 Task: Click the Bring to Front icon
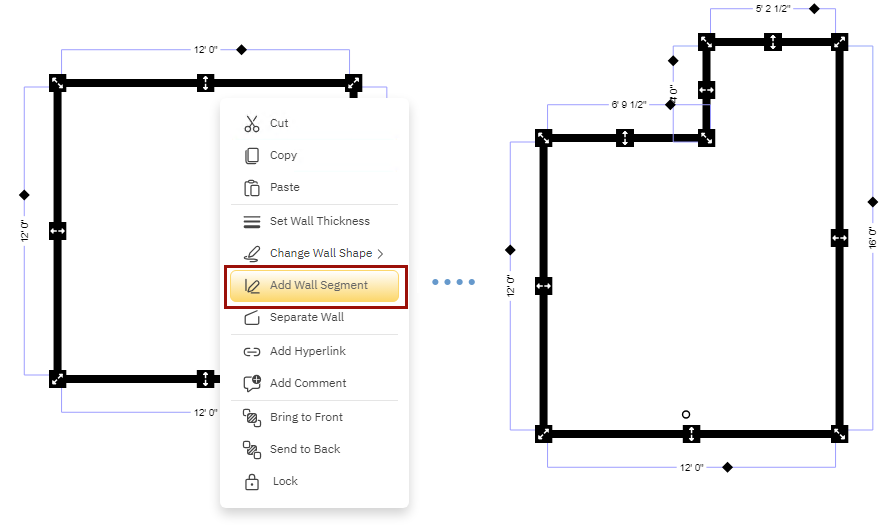click(x=252, y=418)
